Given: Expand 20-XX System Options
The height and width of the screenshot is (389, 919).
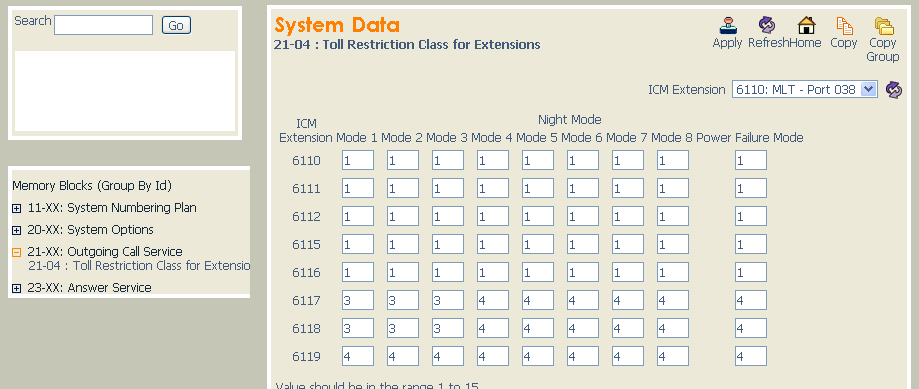Looking at the screenshot, I should 16,230.
